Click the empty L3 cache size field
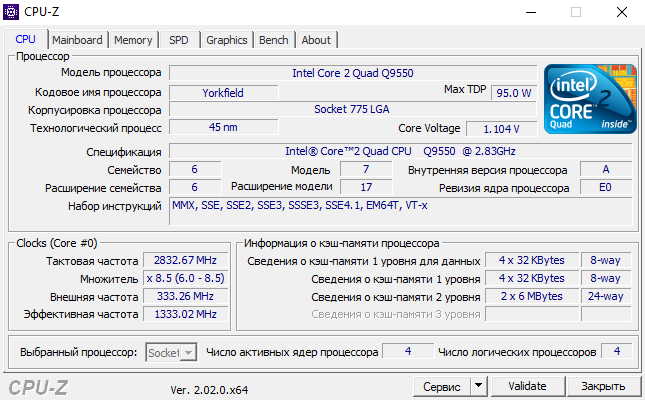 [x=532, y=314]
